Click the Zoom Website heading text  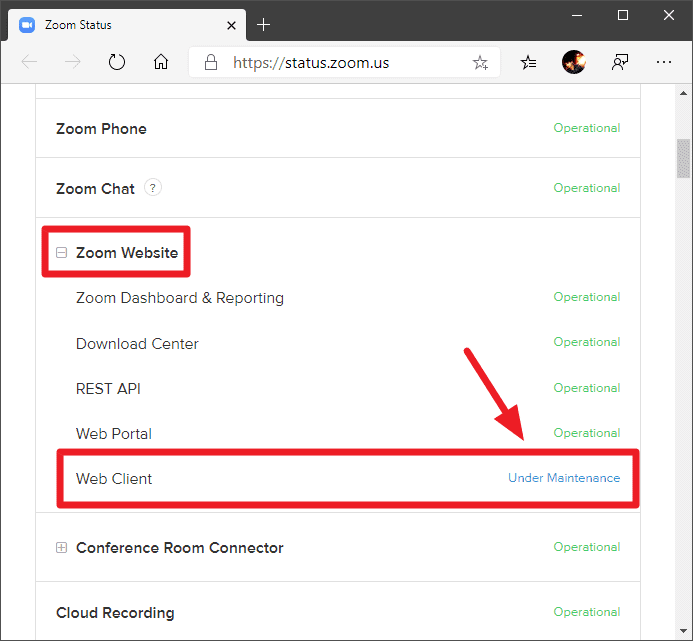[127, 252]
